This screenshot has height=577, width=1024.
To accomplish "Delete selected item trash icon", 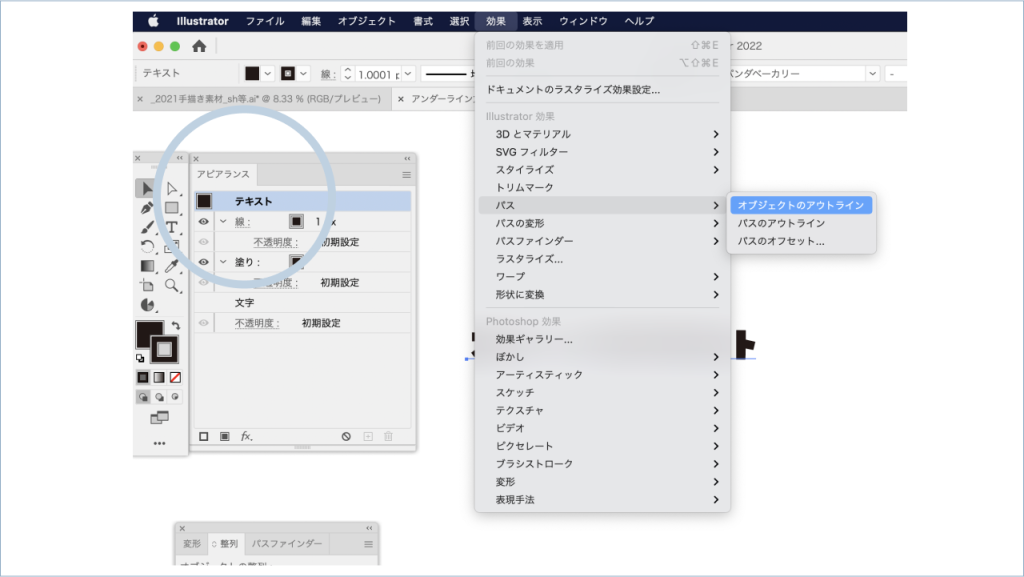I will (x=388, y=436).
